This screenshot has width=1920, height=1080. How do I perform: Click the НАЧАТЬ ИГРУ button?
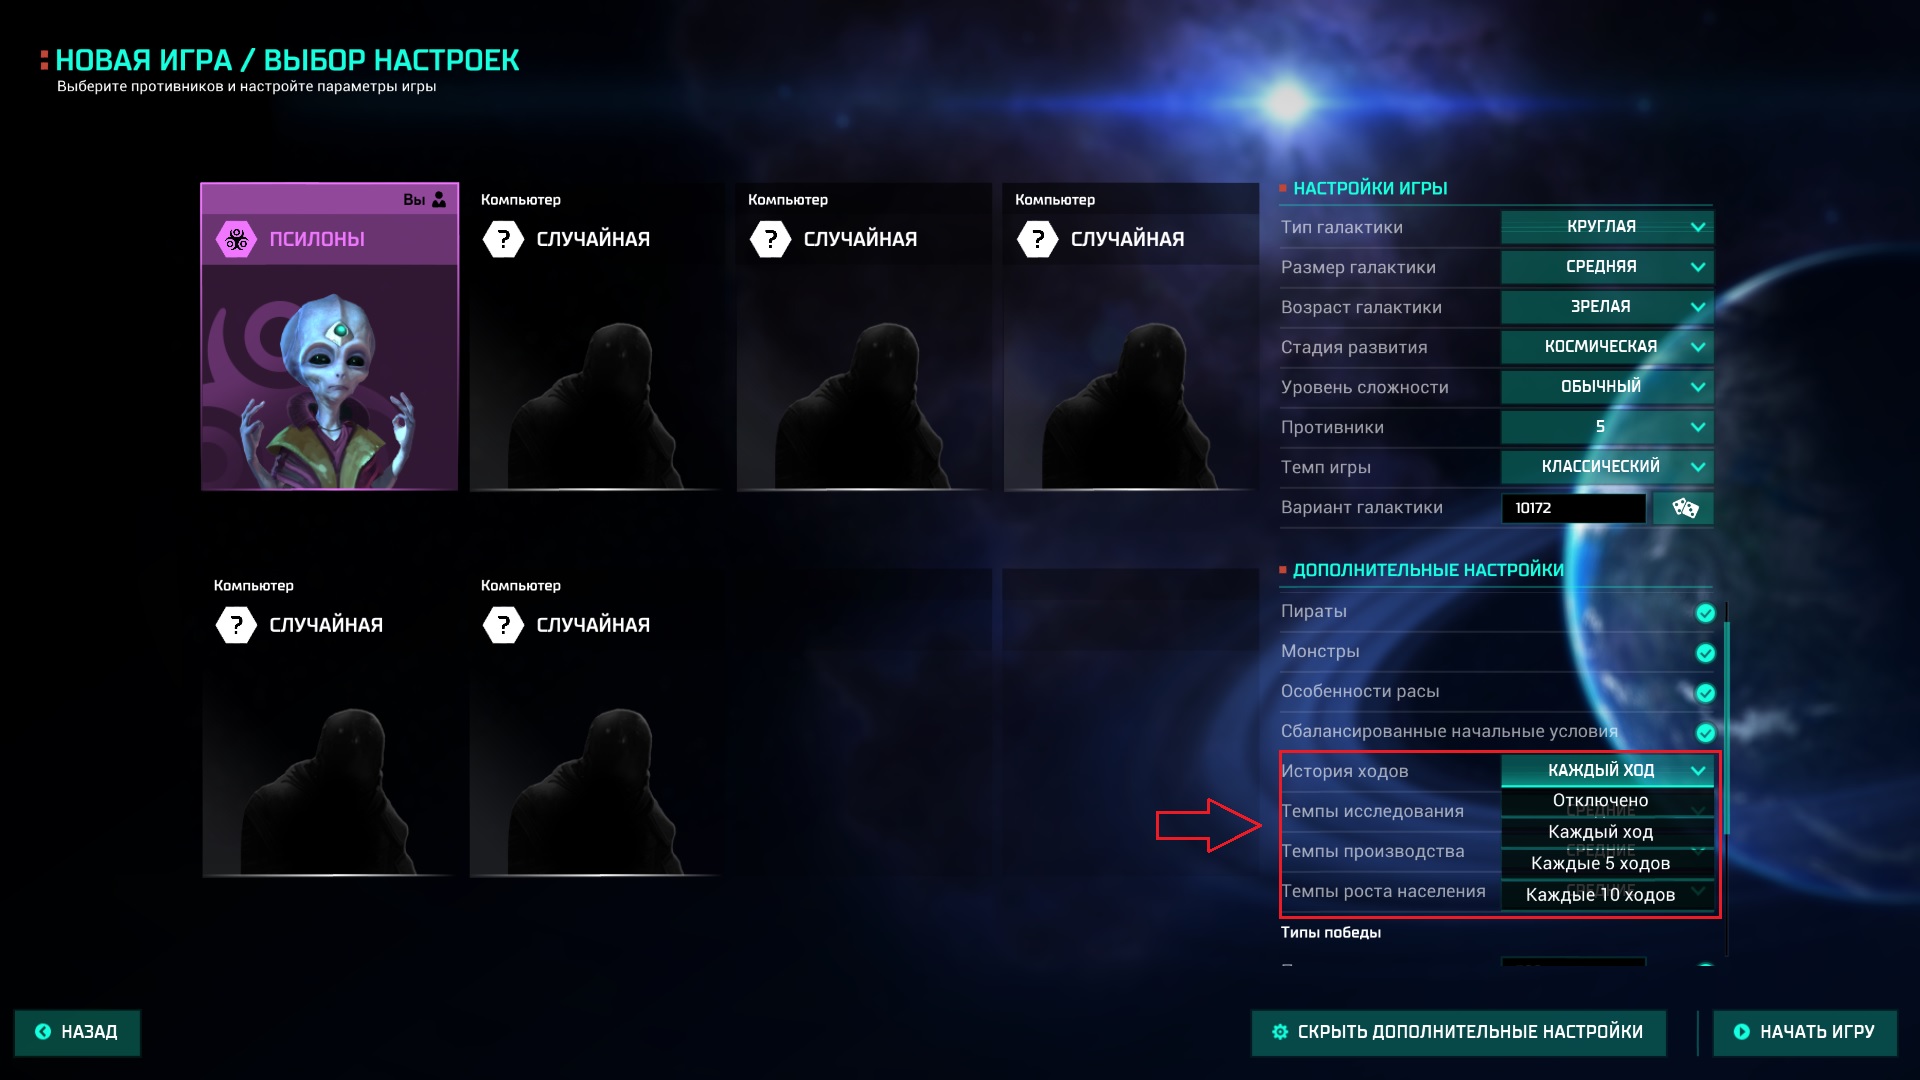1805,1032
